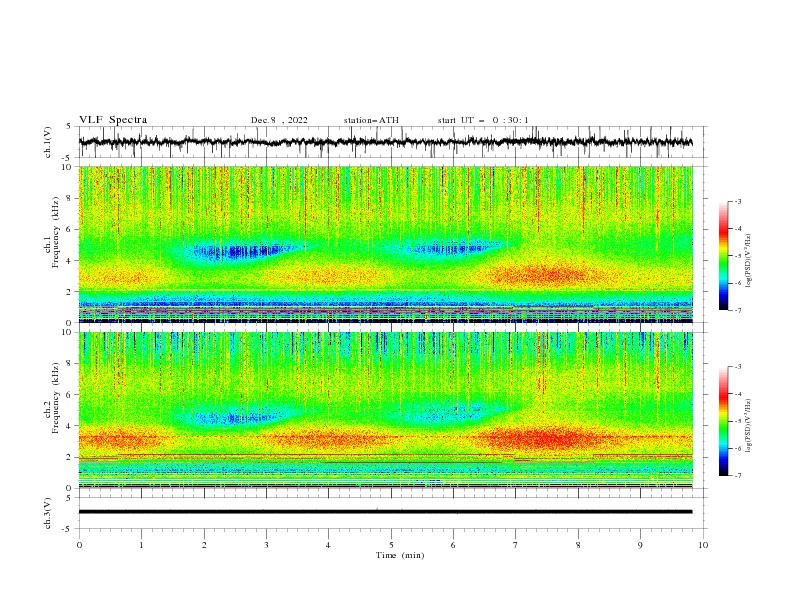
Task: Click time axis tick label '0'
Action: click(x=79, y=545)
